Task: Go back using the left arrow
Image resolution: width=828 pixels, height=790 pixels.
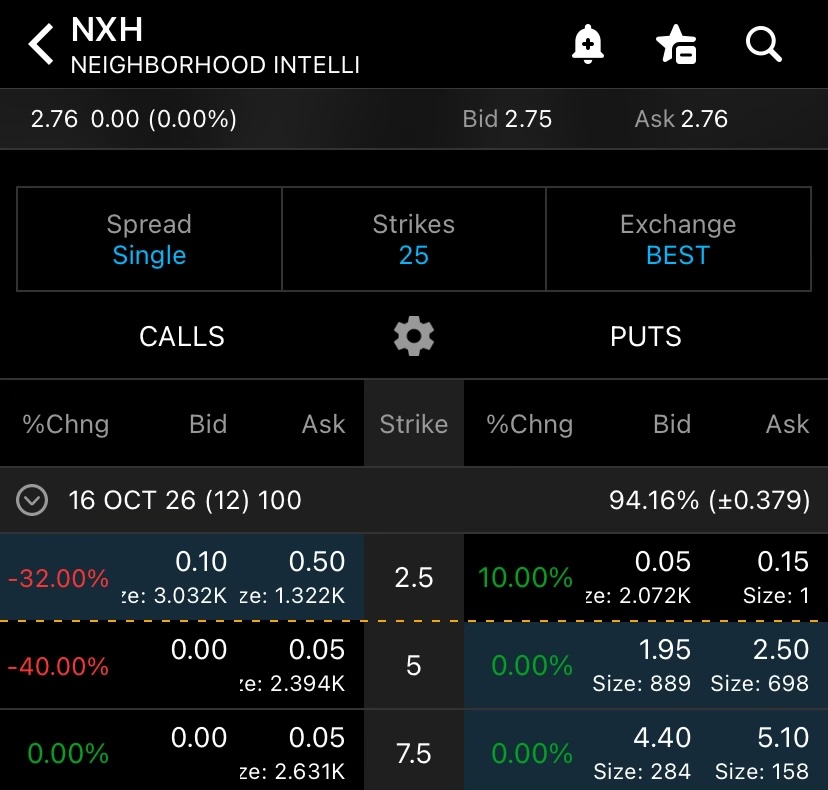Action: (41, 44)
